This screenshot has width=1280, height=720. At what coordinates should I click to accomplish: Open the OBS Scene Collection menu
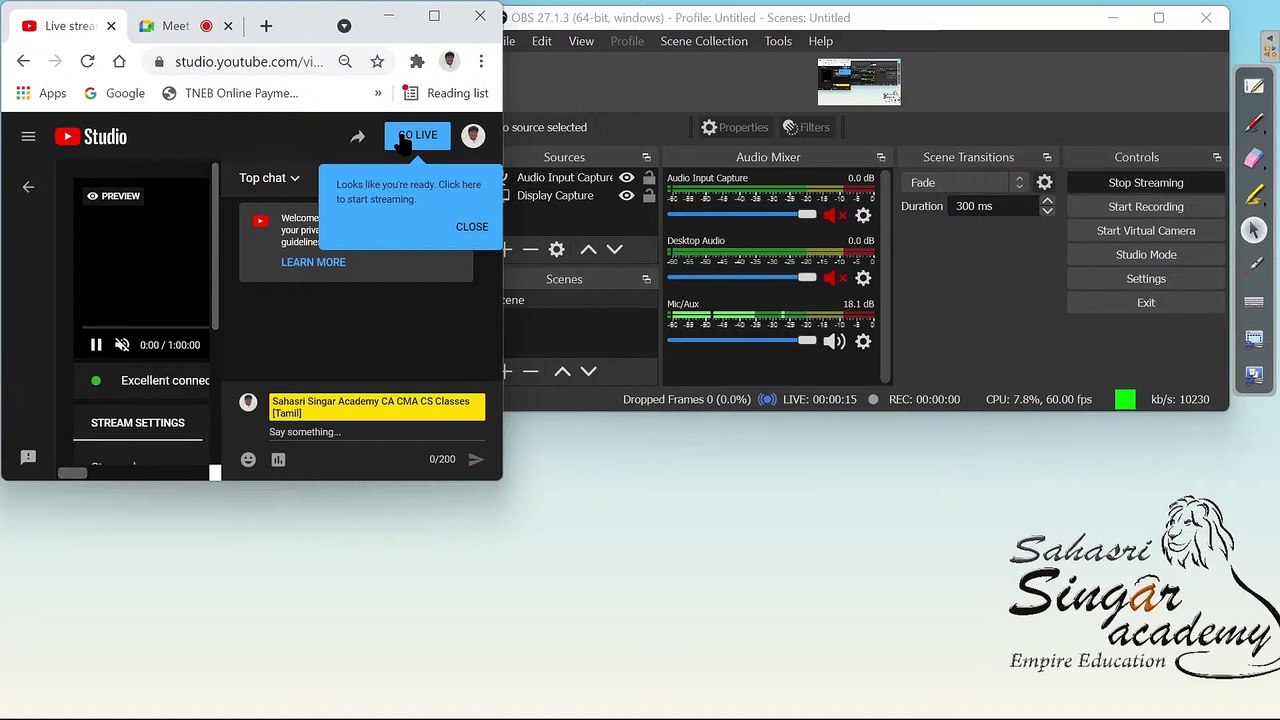[x=704, y=41]
